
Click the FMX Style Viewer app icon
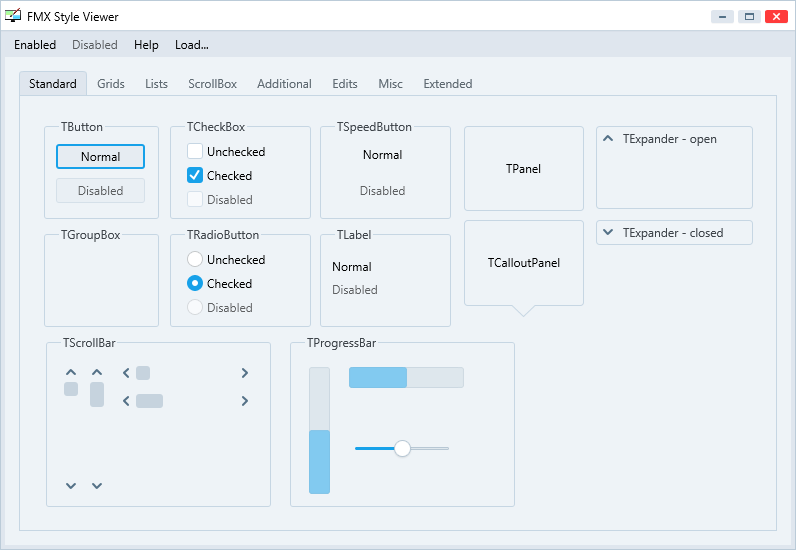[x=13, y=16]
